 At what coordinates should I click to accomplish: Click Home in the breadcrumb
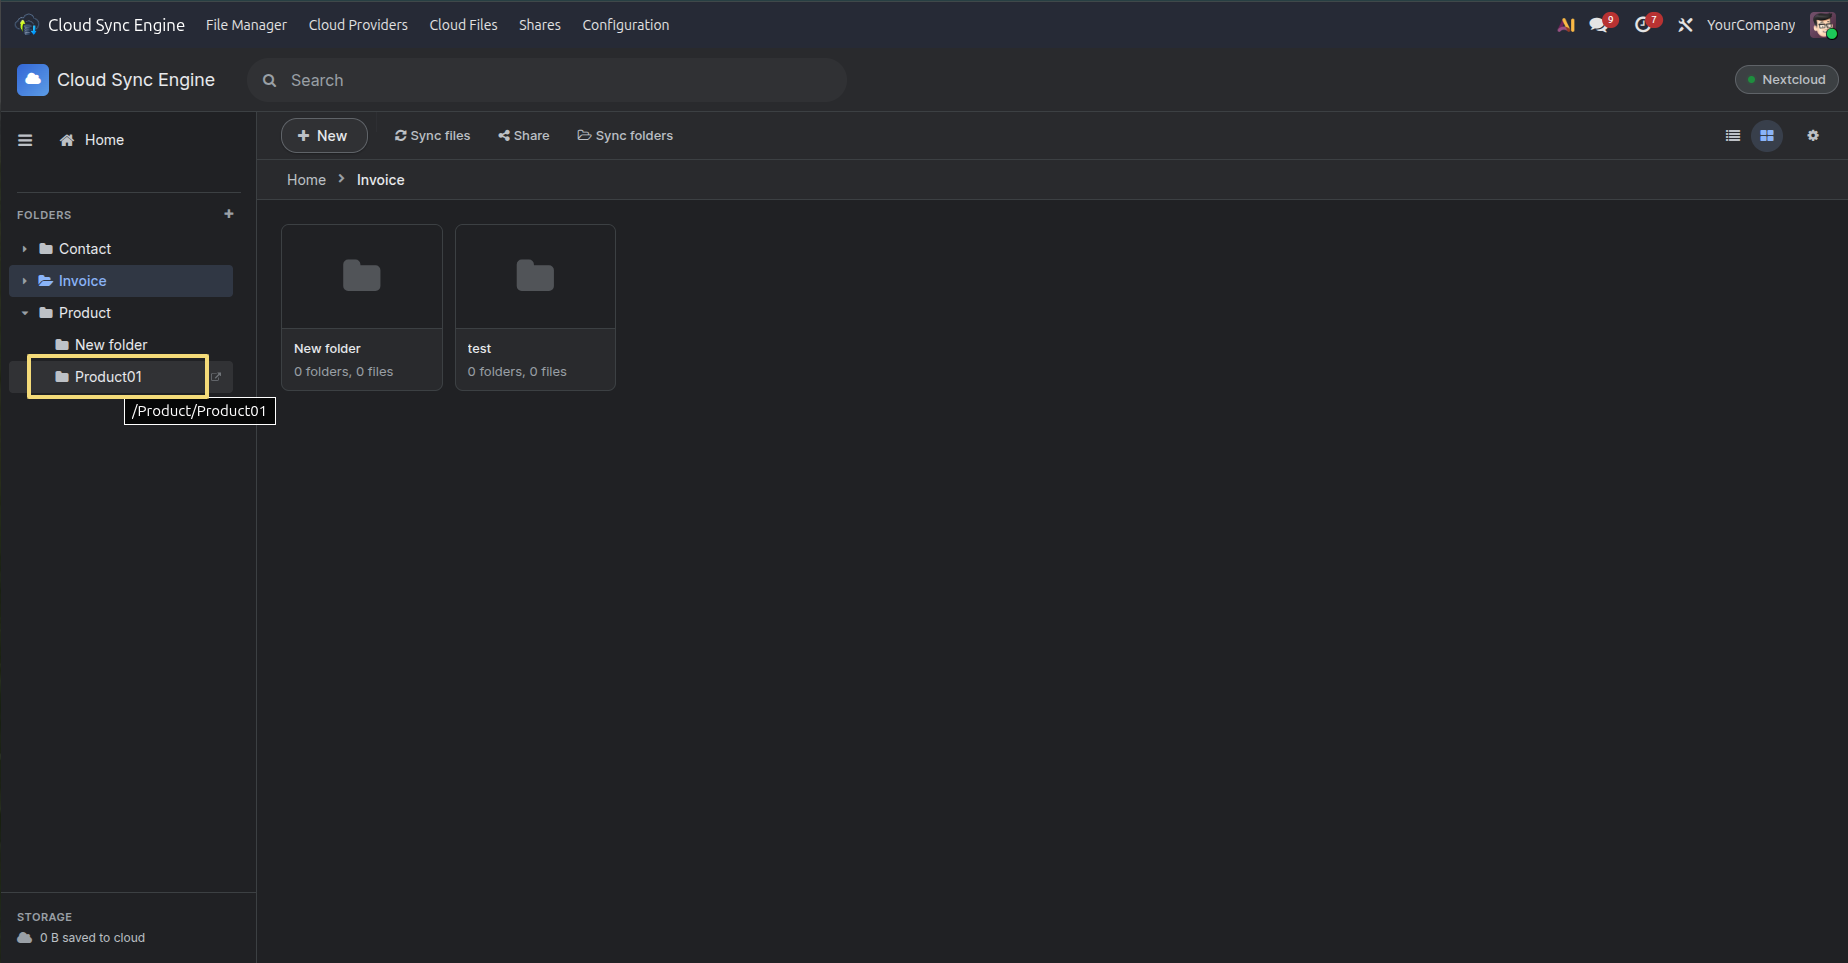pos(306,180)
